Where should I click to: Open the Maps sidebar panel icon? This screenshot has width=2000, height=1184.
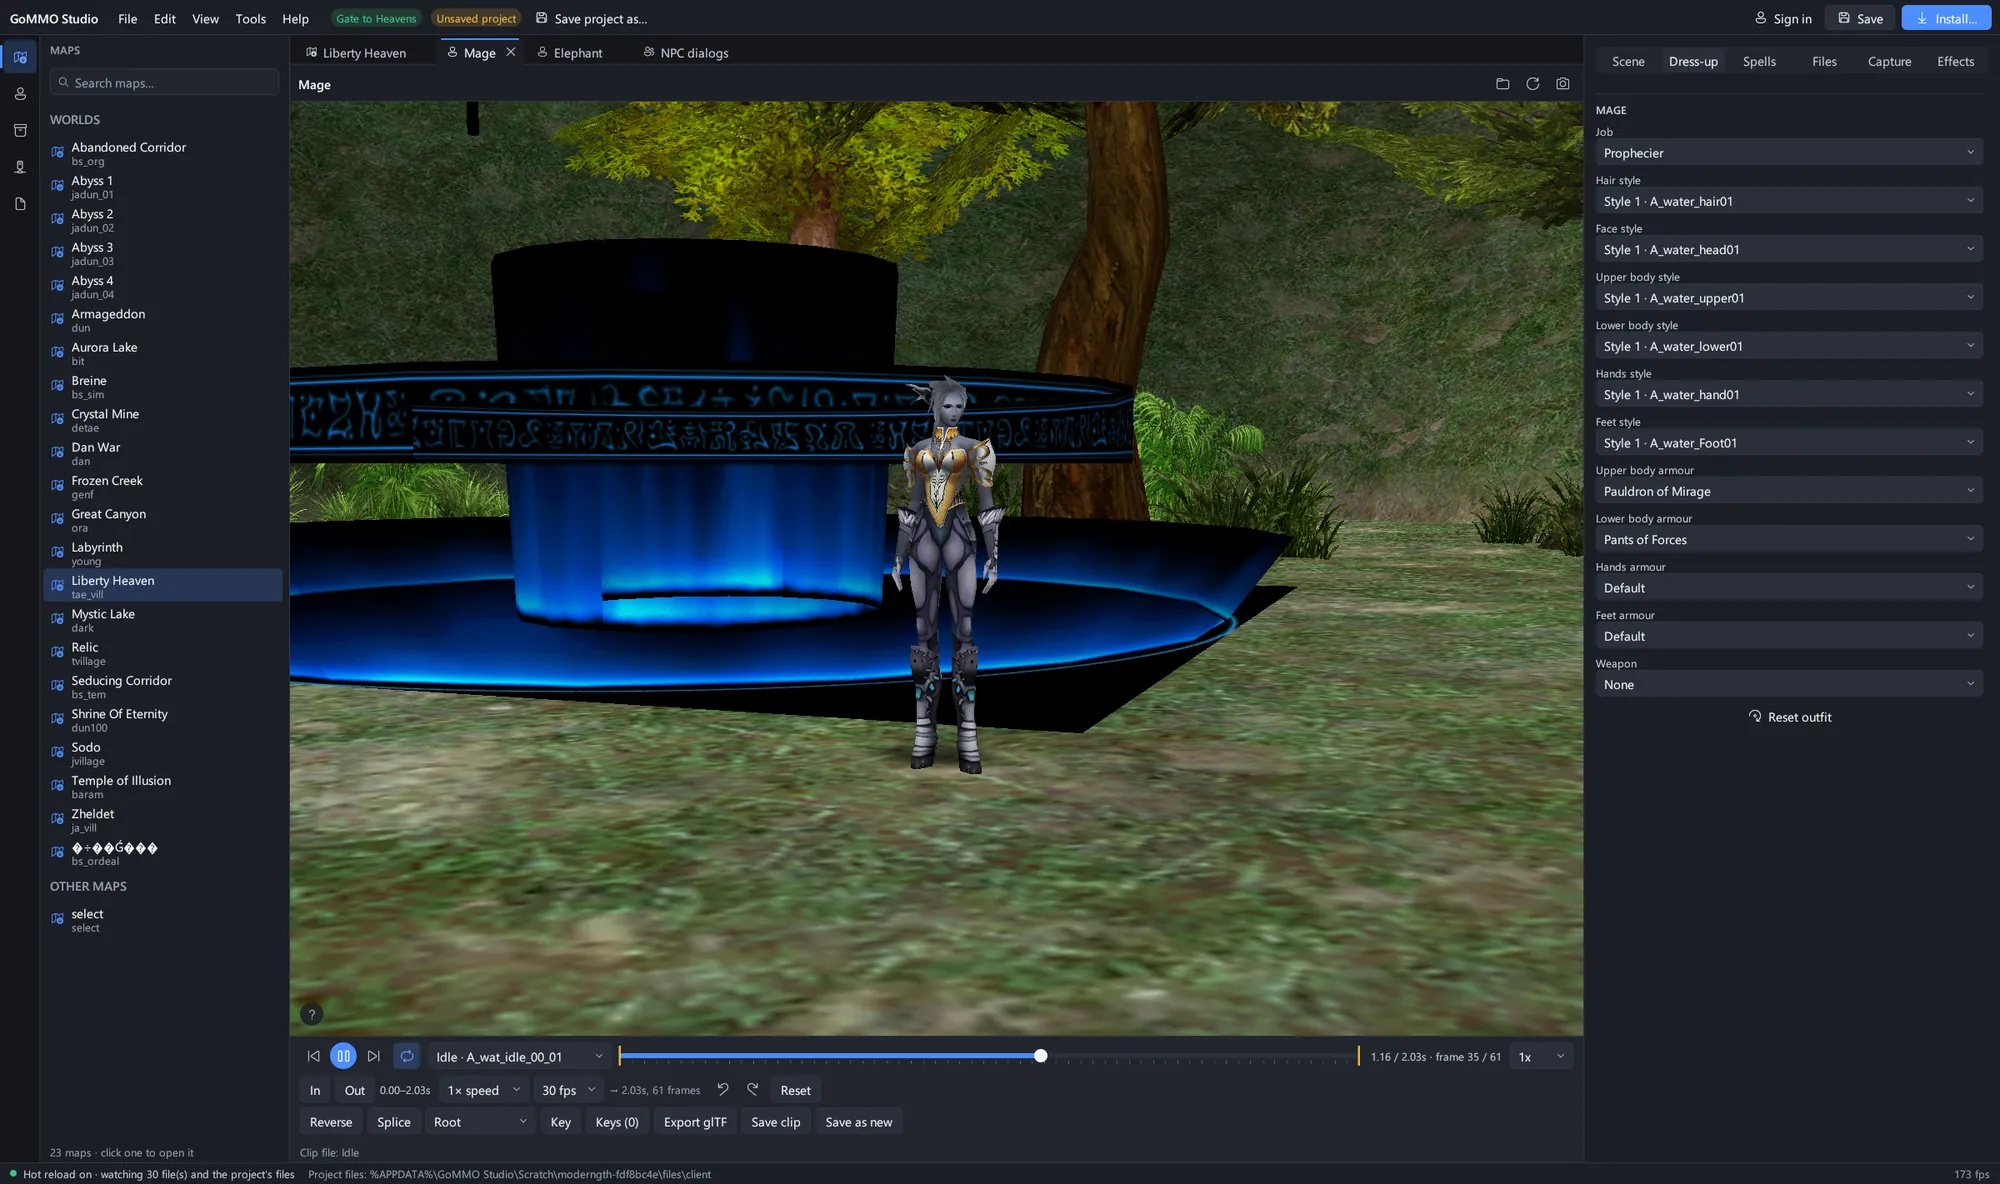point(20,57)
